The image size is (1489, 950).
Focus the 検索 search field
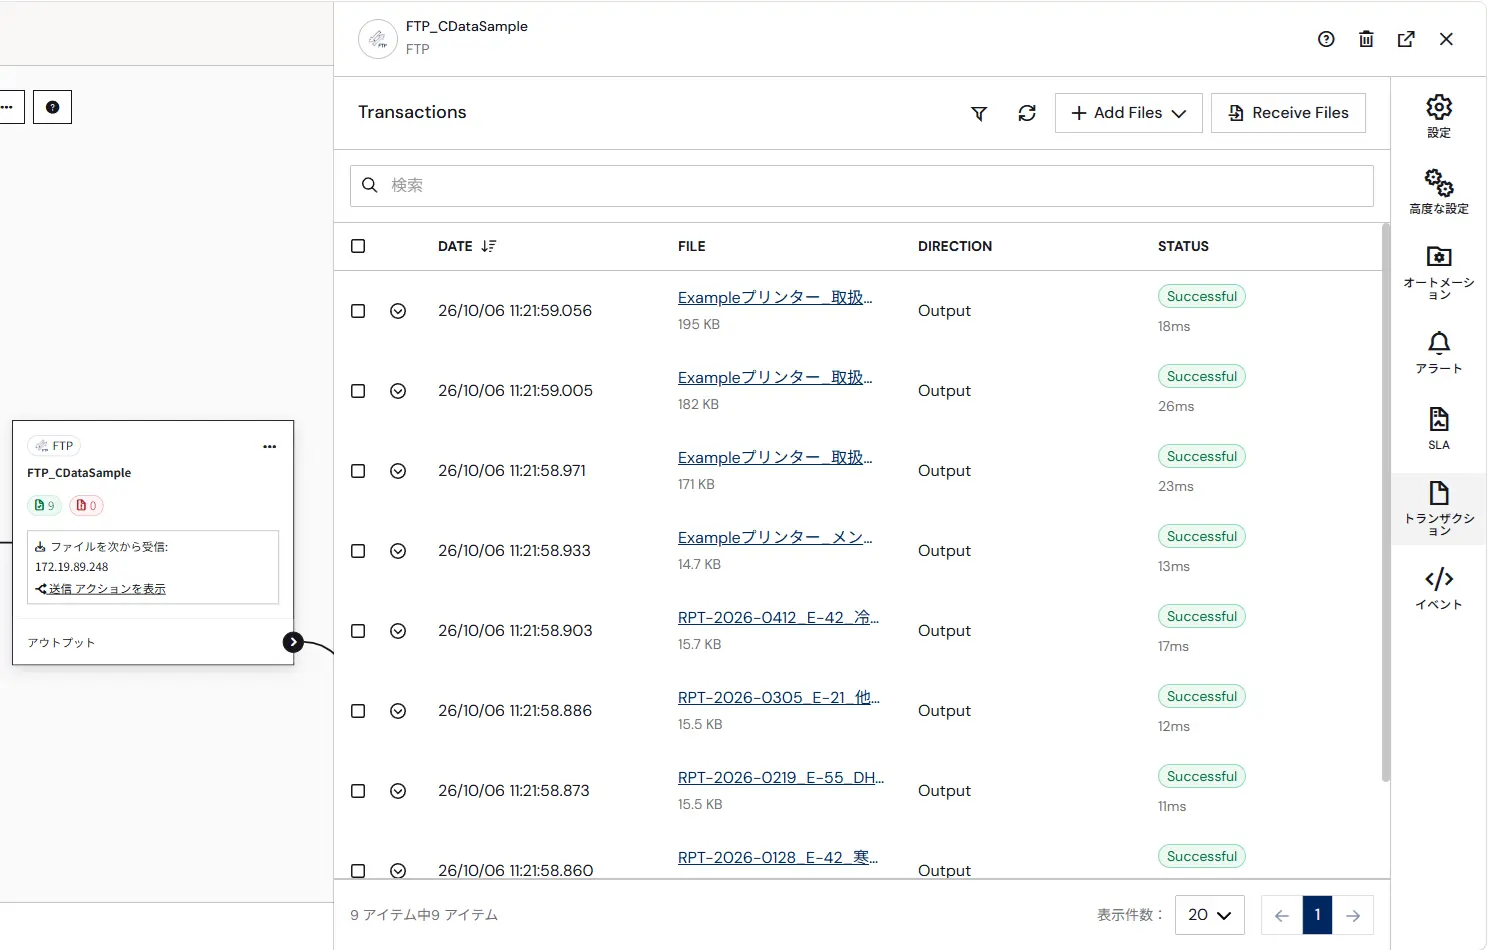pyautogui.click(x=862, y=185)
